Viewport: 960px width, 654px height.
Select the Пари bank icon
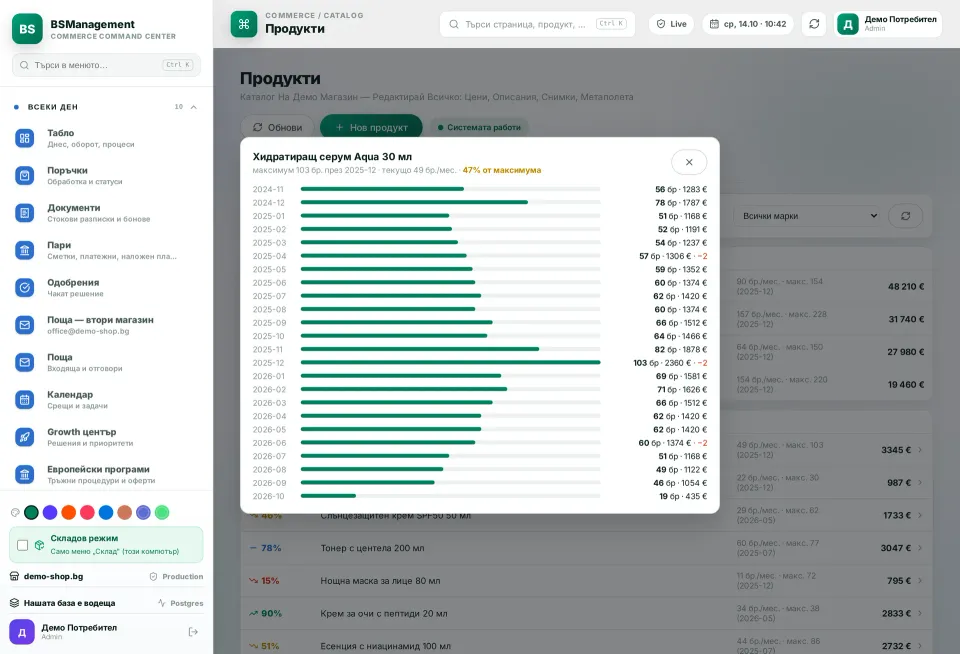(24, 250)
